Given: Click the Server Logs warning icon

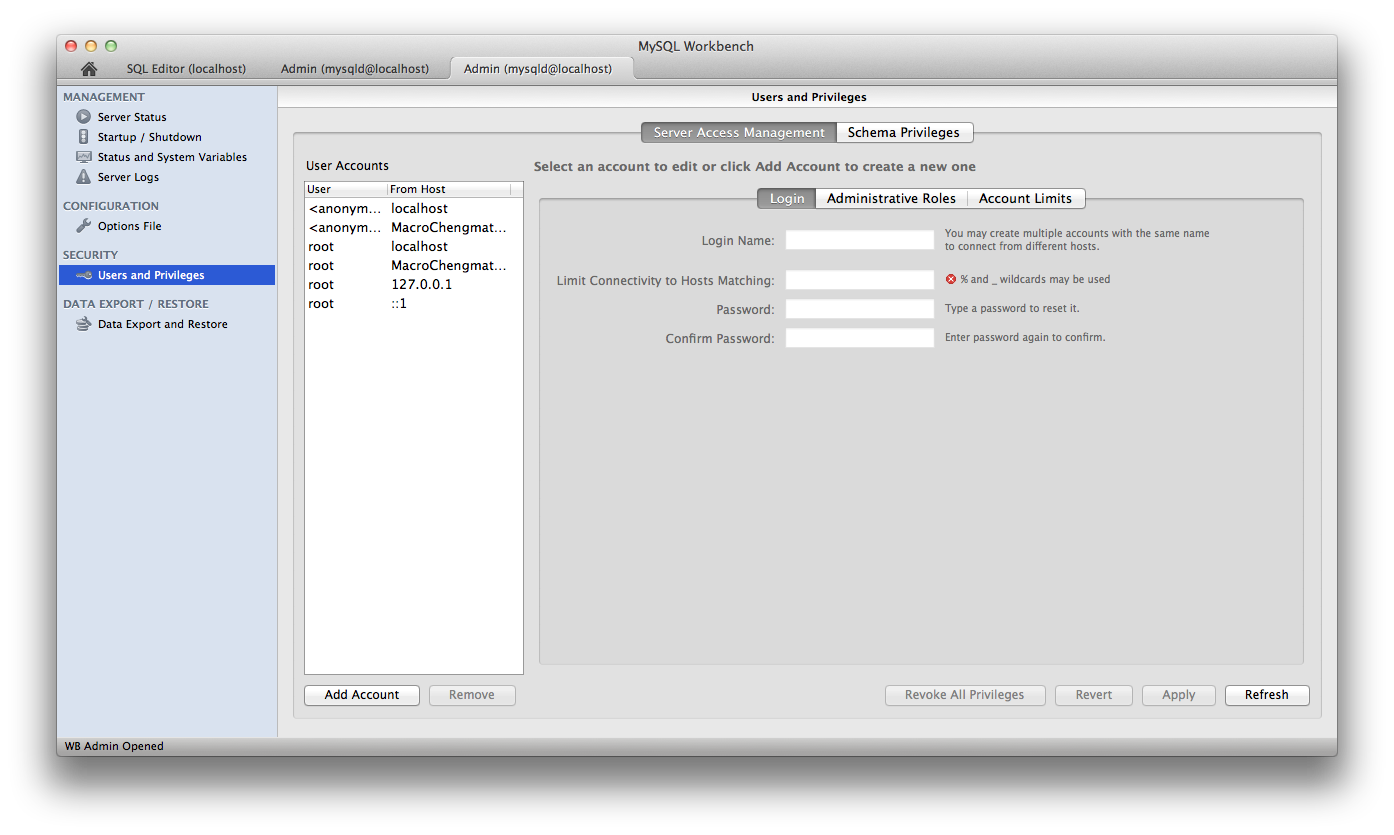Looking at the screenshot, I should click(x=84, y=177).
